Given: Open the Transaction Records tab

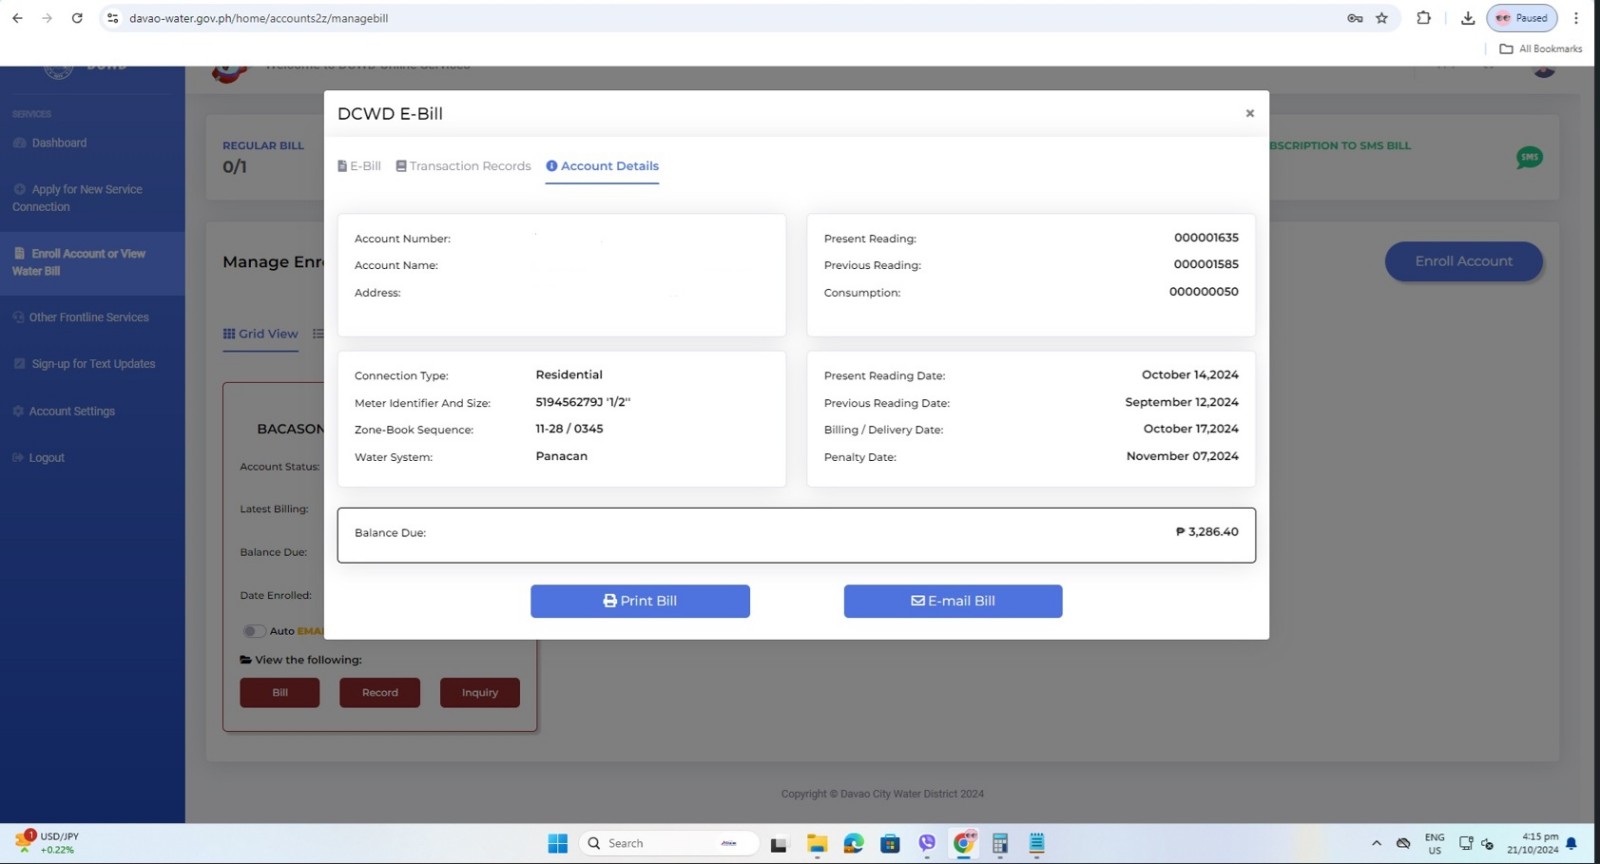Looking at the screenshot, I should click(463, 166).
